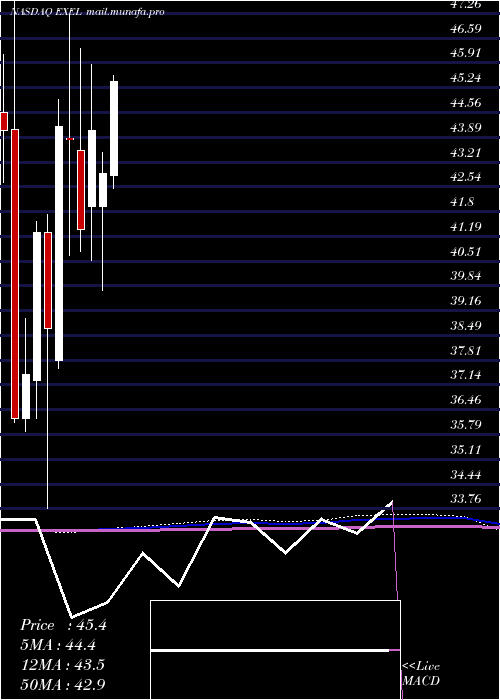Click the 35.79 price axis label
Viewport: 500px width, 700px height.
click(466, 424)
